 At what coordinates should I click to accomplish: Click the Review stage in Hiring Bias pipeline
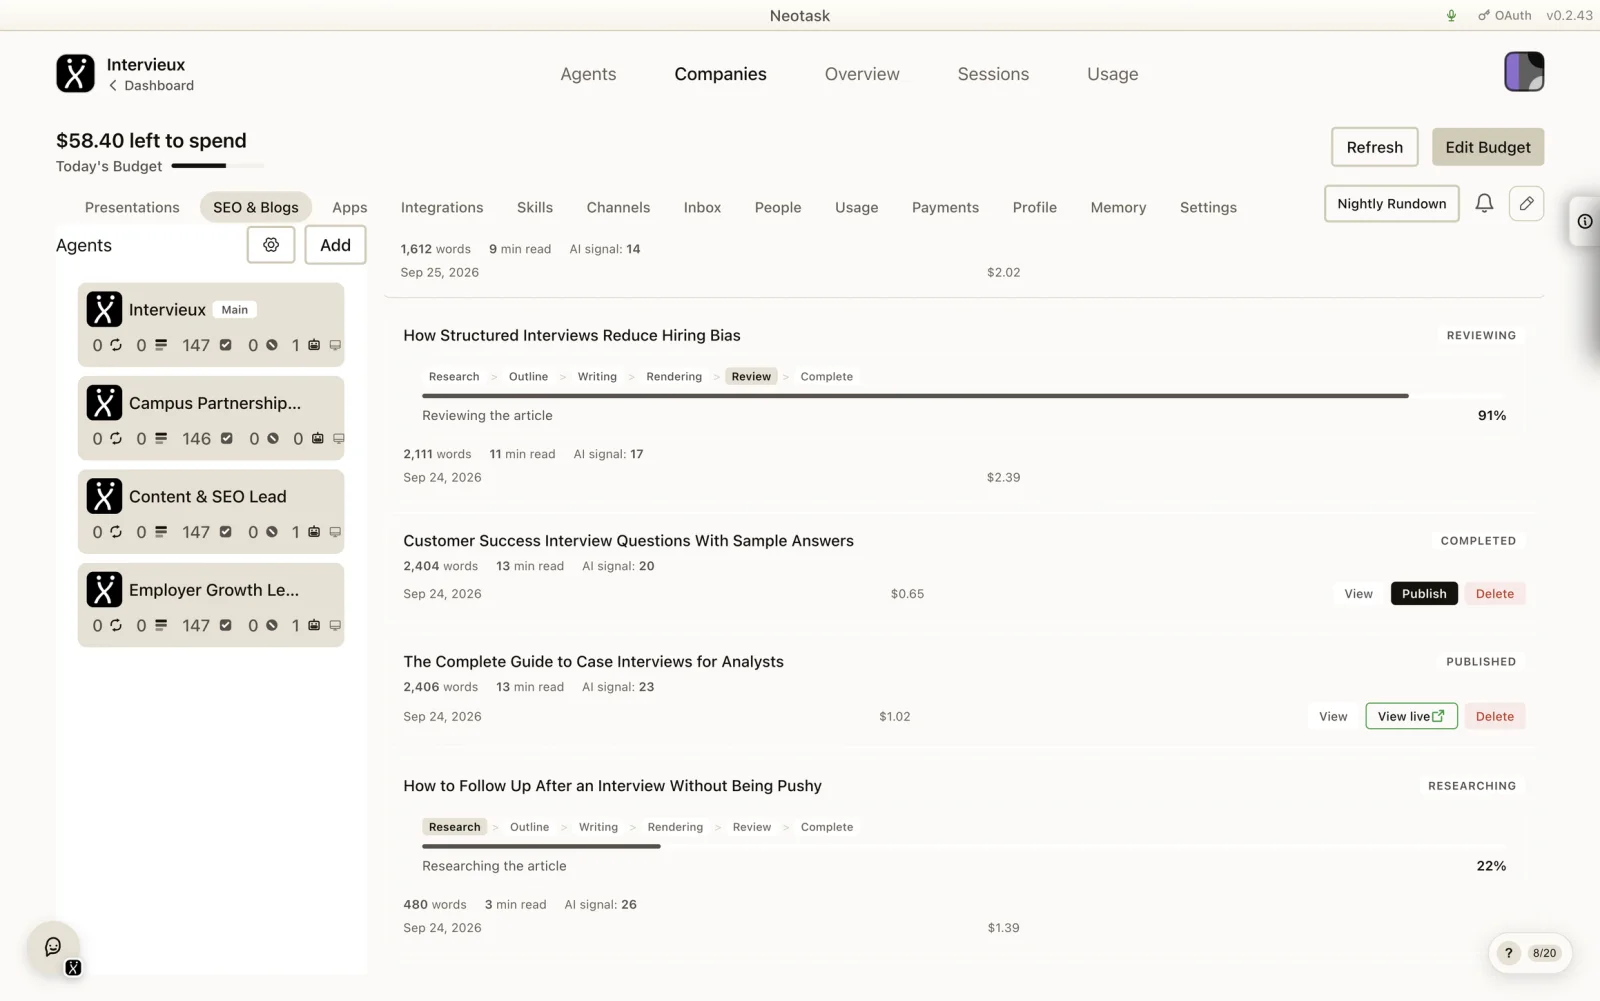pos(751,377)
